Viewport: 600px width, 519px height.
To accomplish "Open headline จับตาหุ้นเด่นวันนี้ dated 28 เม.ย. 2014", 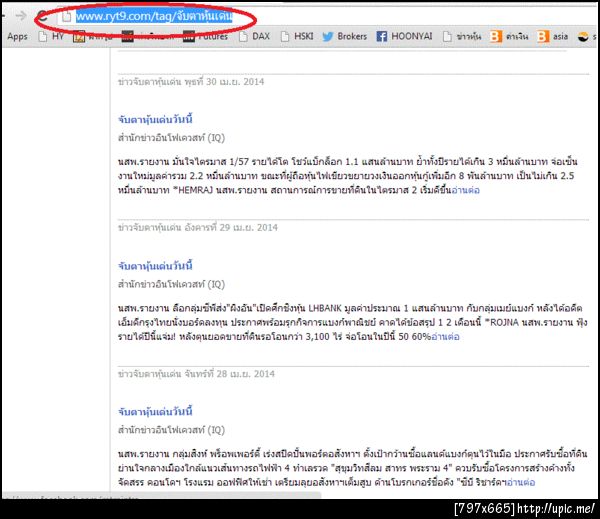I will click(155, 412).
